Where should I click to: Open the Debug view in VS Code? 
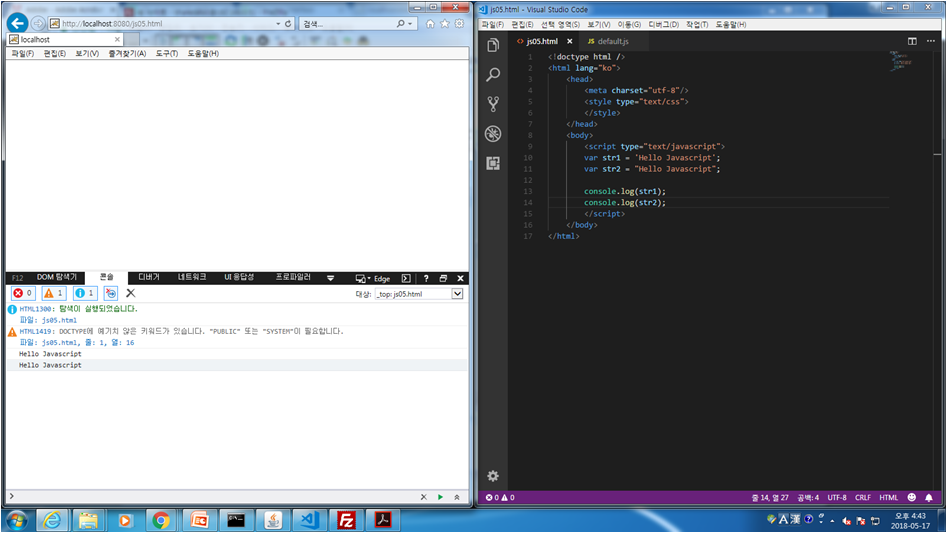coord(493,133)
